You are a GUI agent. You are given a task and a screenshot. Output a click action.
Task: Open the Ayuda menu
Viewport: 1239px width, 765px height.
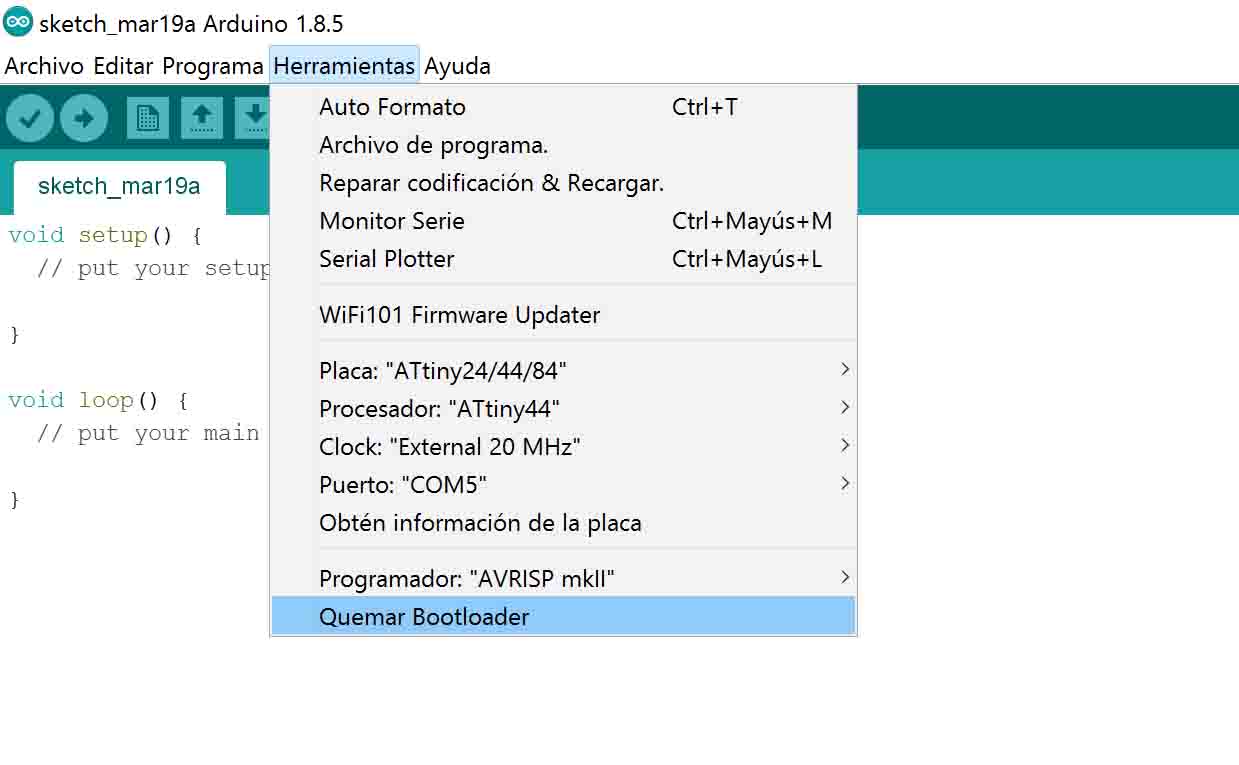click(457, 66)
